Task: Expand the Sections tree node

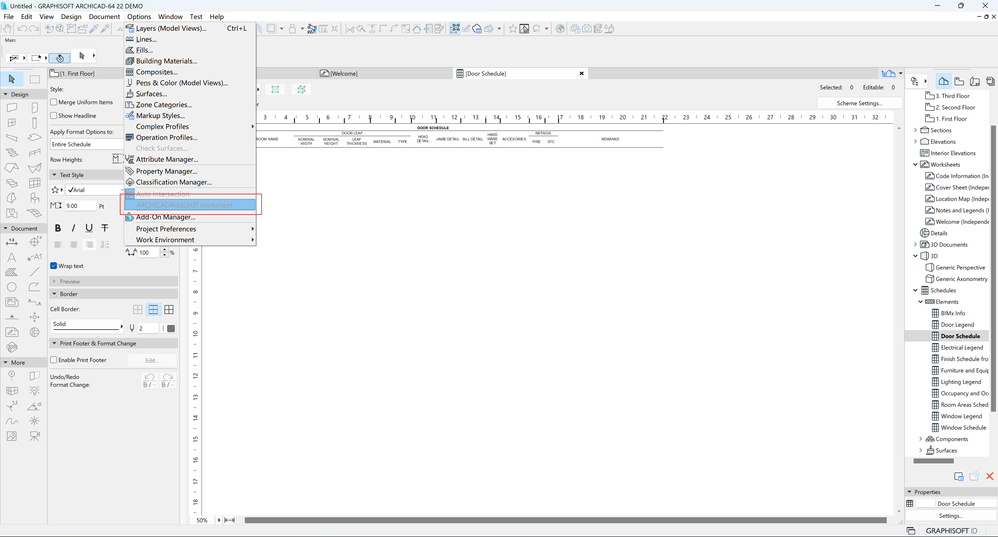Action: pyautogui.click(x=916, y=130)
